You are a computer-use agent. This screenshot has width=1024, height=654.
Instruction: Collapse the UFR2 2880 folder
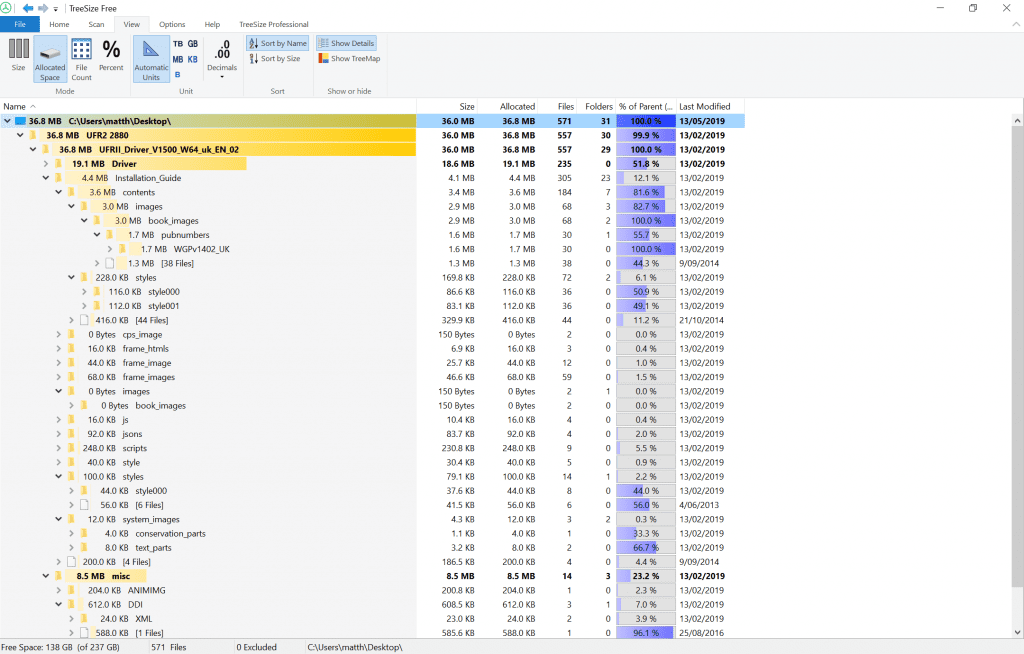click(x=20, y=135)
